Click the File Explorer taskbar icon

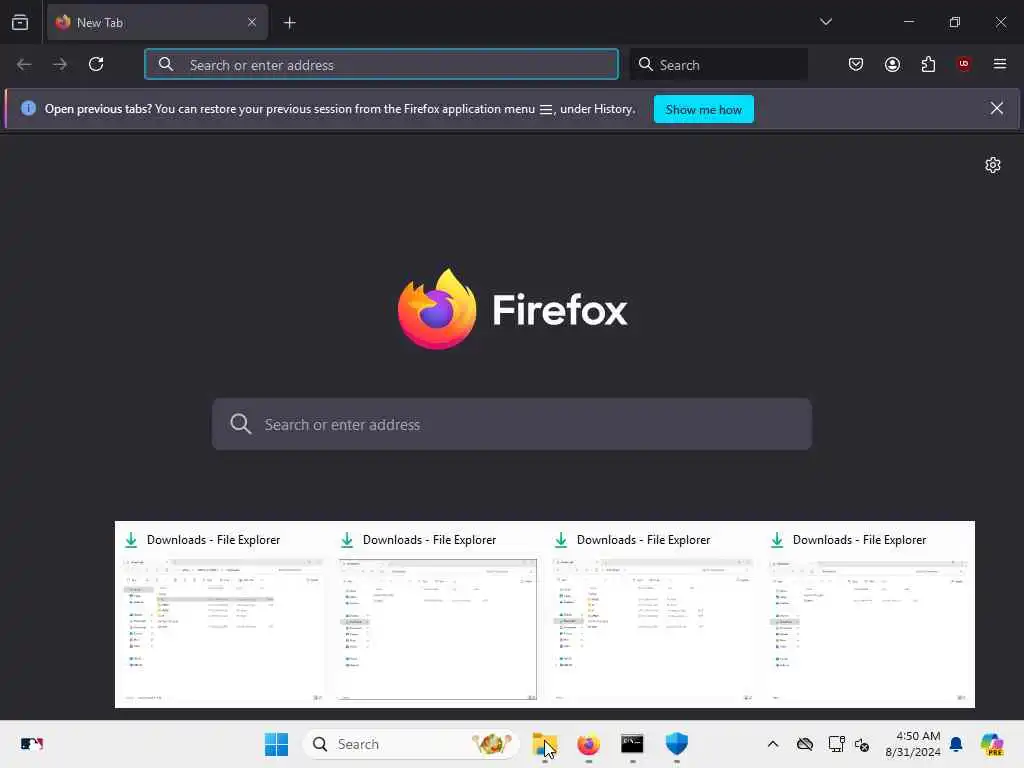pyautogui.click(x=545, y=744)
